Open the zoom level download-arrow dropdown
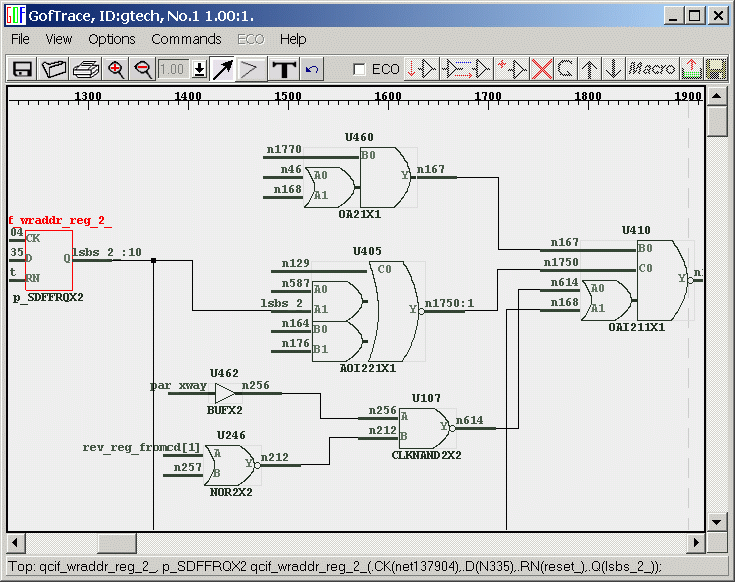The width and height of the screenshot is (735, 582). pos(199,69)
